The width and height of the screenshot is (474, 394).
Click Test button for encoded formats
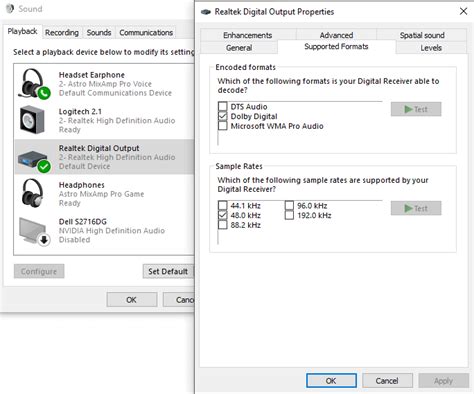tap(416, 109)
